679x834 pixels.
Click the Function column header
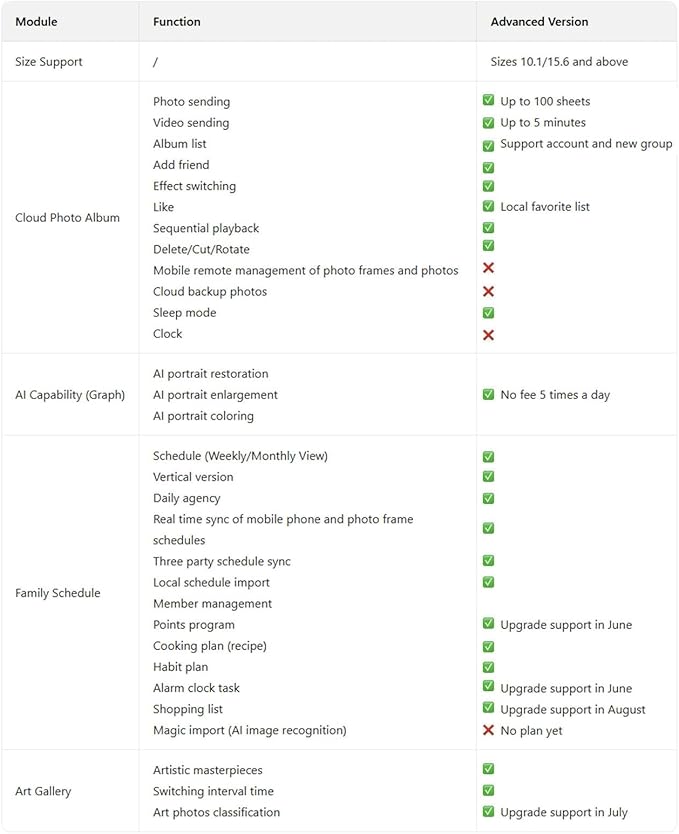pos(177,22)
